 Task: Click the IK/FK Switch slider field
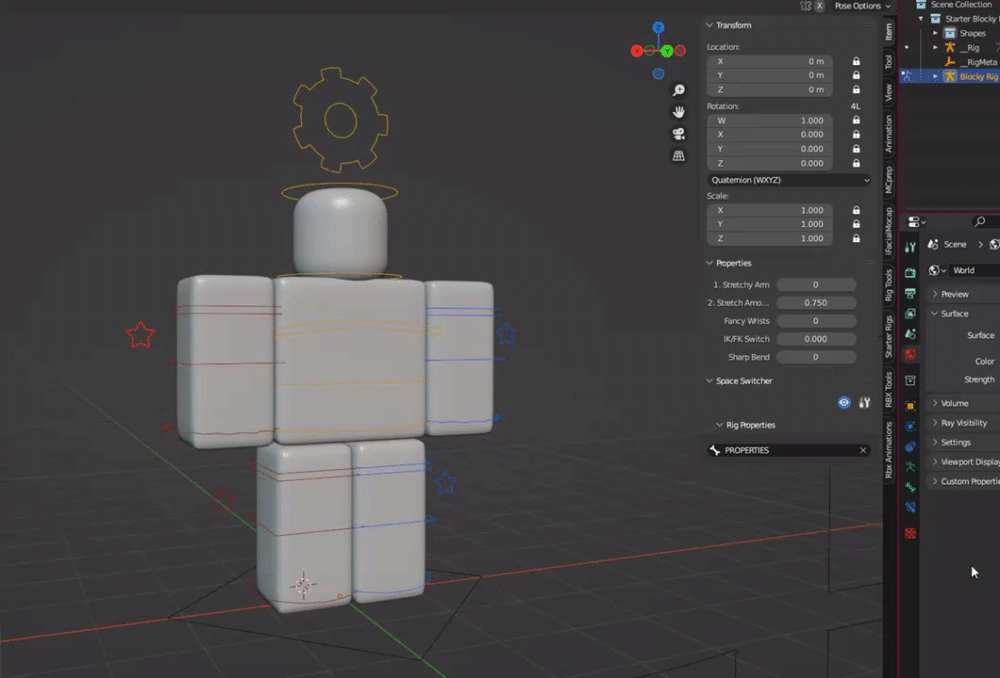pyautogui.click(x=816, y=339)
